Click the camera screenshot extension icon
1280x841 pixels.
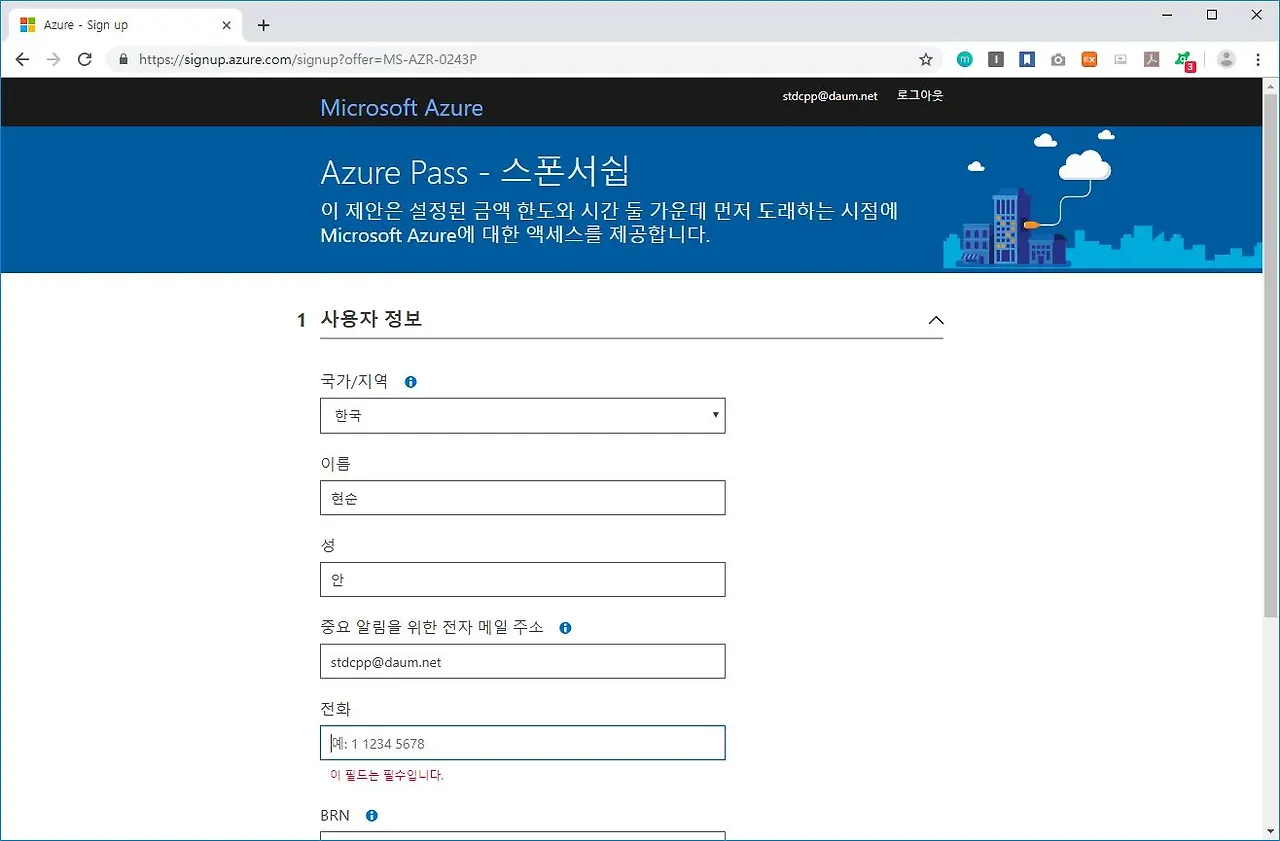tap(1058, 59)
